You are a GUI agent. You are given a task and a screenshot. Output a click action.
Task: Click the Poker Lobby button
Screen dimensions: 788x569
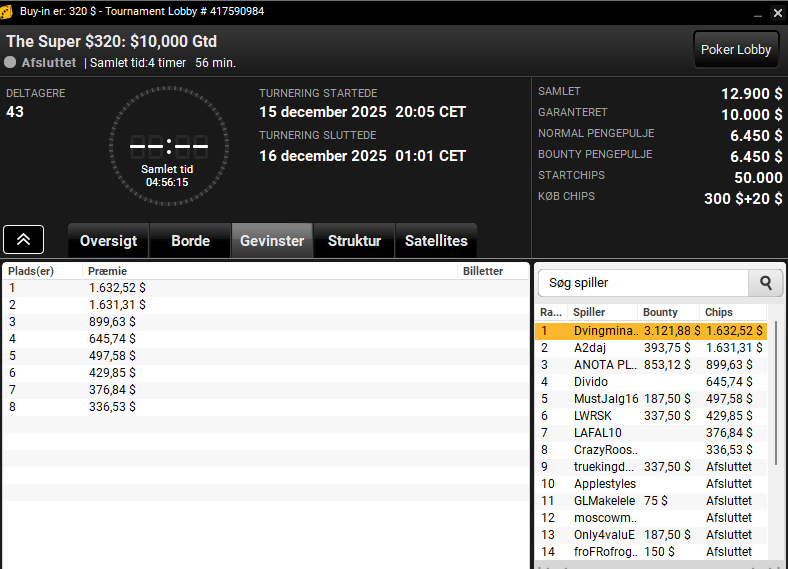[736, 50]
